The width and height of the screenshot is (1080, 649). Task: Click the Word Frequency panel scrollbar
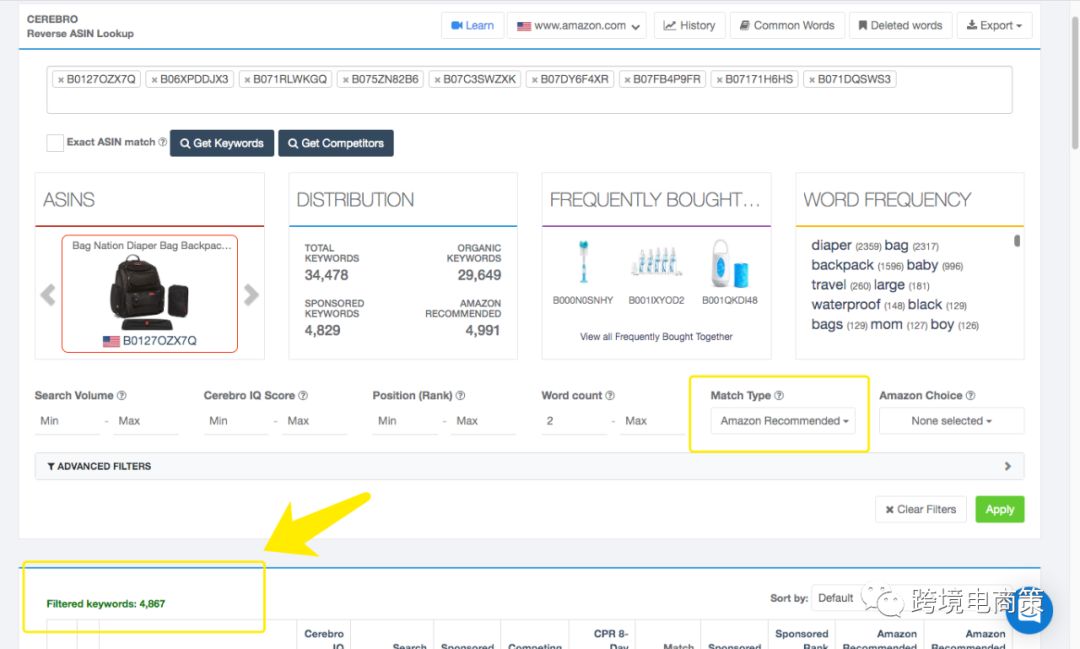coord(1017,241)
